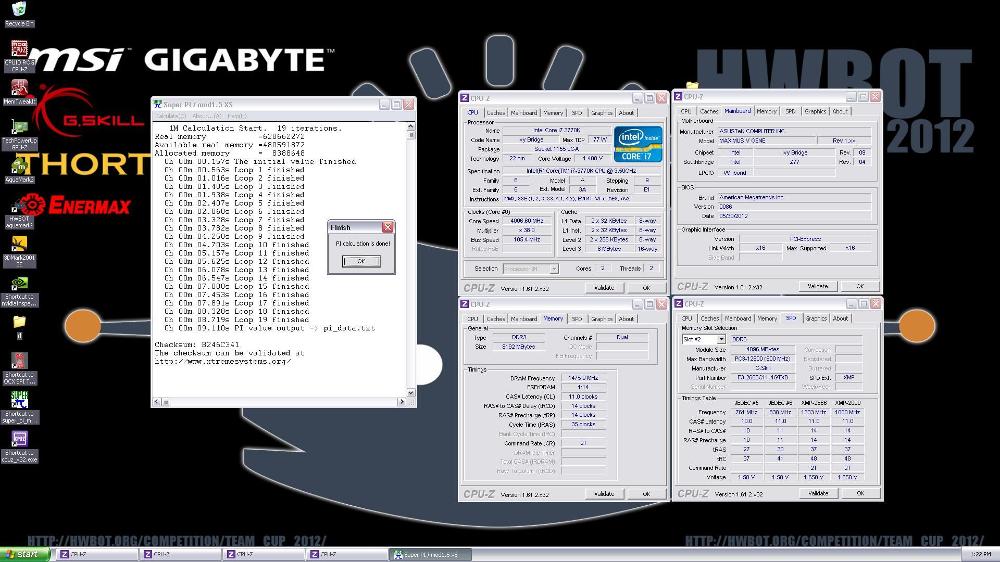Viewport: 1000px width, 562px height.
Task: Switch to Caches tab in the CPU-tab CPU-Z window
Action: click(x=496, y=112)
